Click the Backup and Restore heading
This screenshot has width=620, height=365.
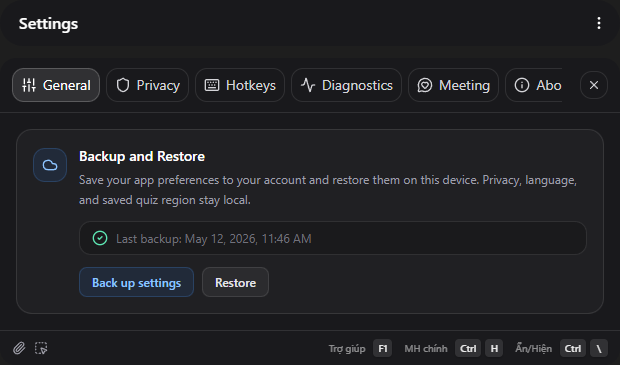(142, 156)
